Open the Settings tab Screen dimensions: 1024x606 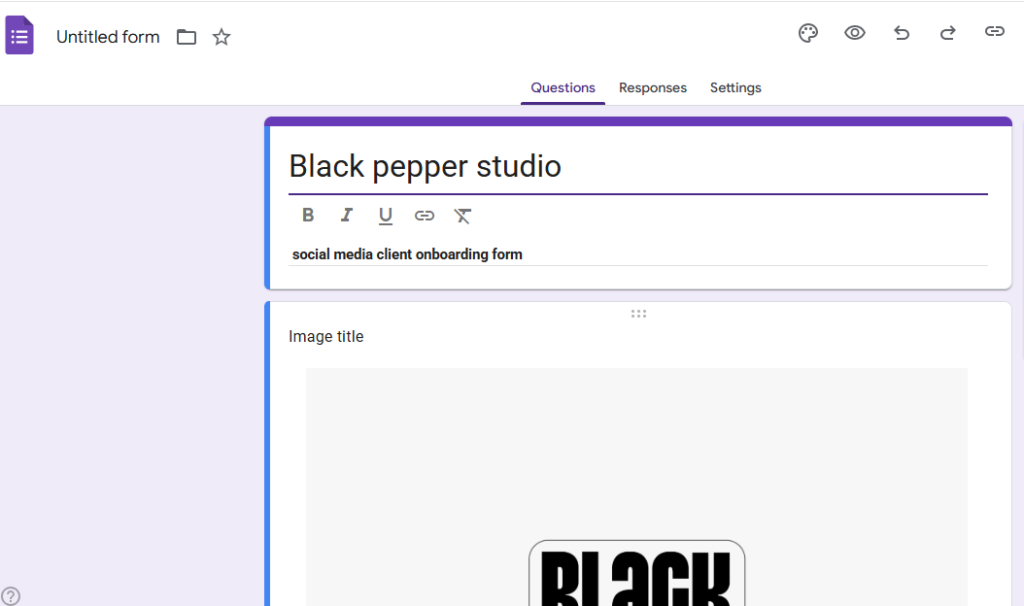tap(735, 88)
